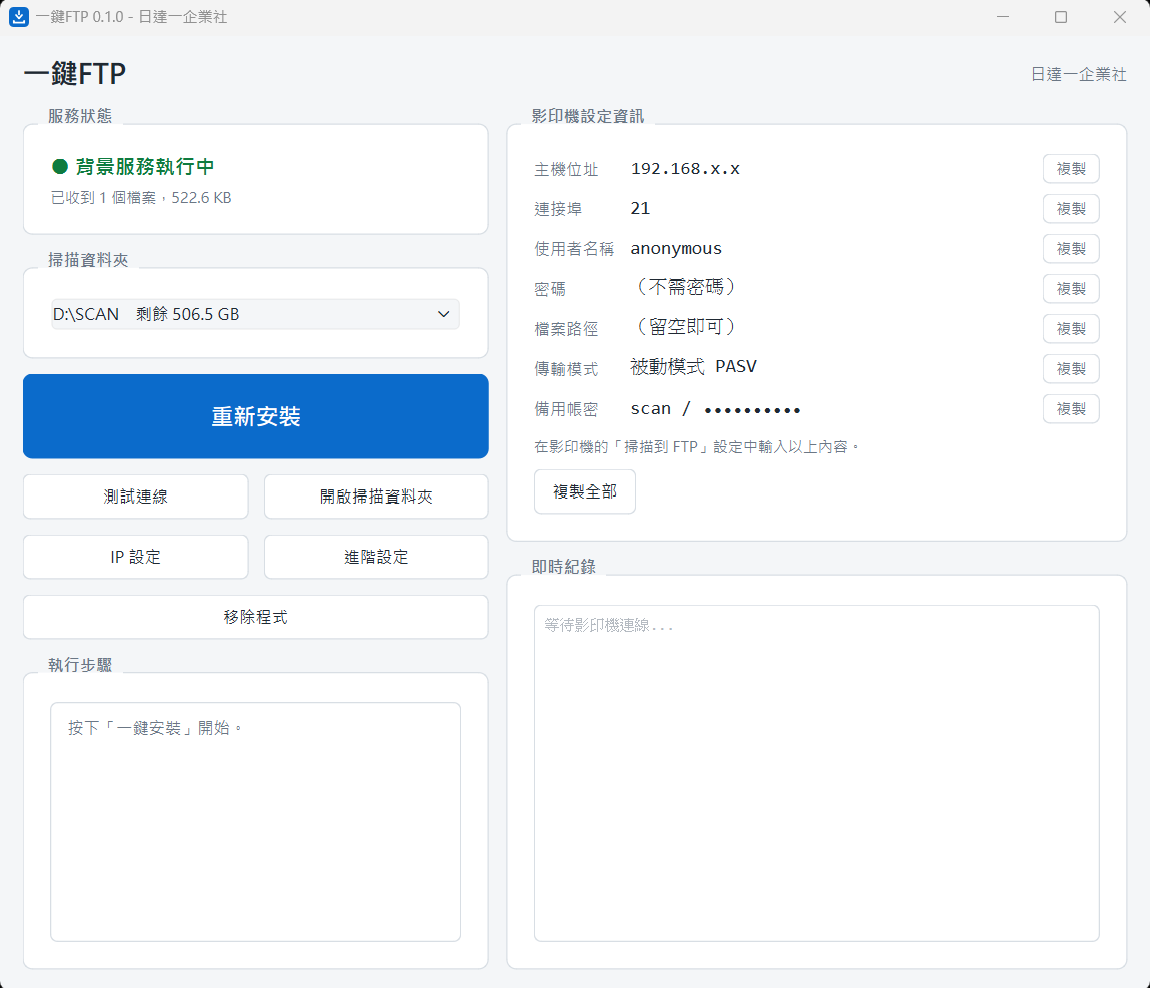
Task: Copy the 連接埠 value 21
Action: pos(1071,209)
